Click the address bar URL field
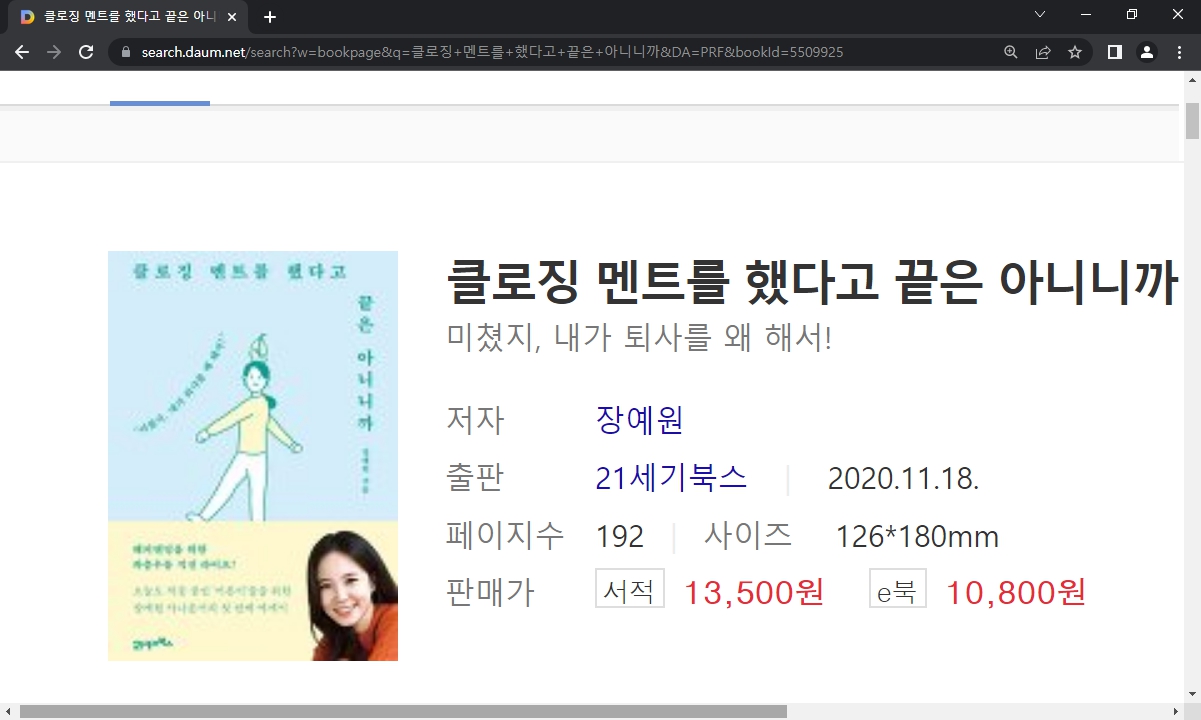The width and height of the screenshot is (1201, 720). point(560,52)
